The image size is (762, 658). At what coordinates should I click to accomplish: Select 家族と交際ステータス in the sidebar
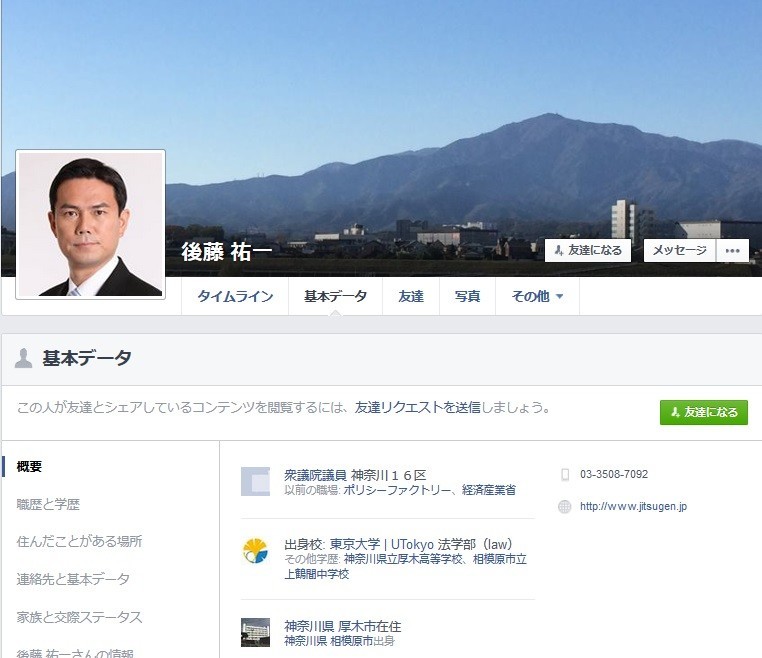click(79, 617)
